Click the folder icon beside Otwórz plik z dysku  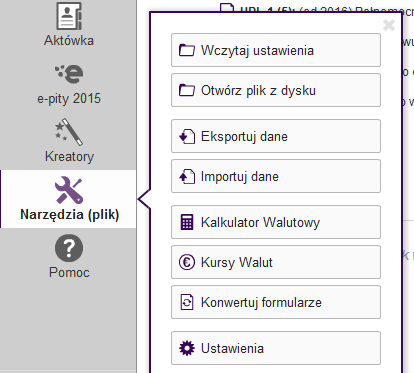point(187,90)
